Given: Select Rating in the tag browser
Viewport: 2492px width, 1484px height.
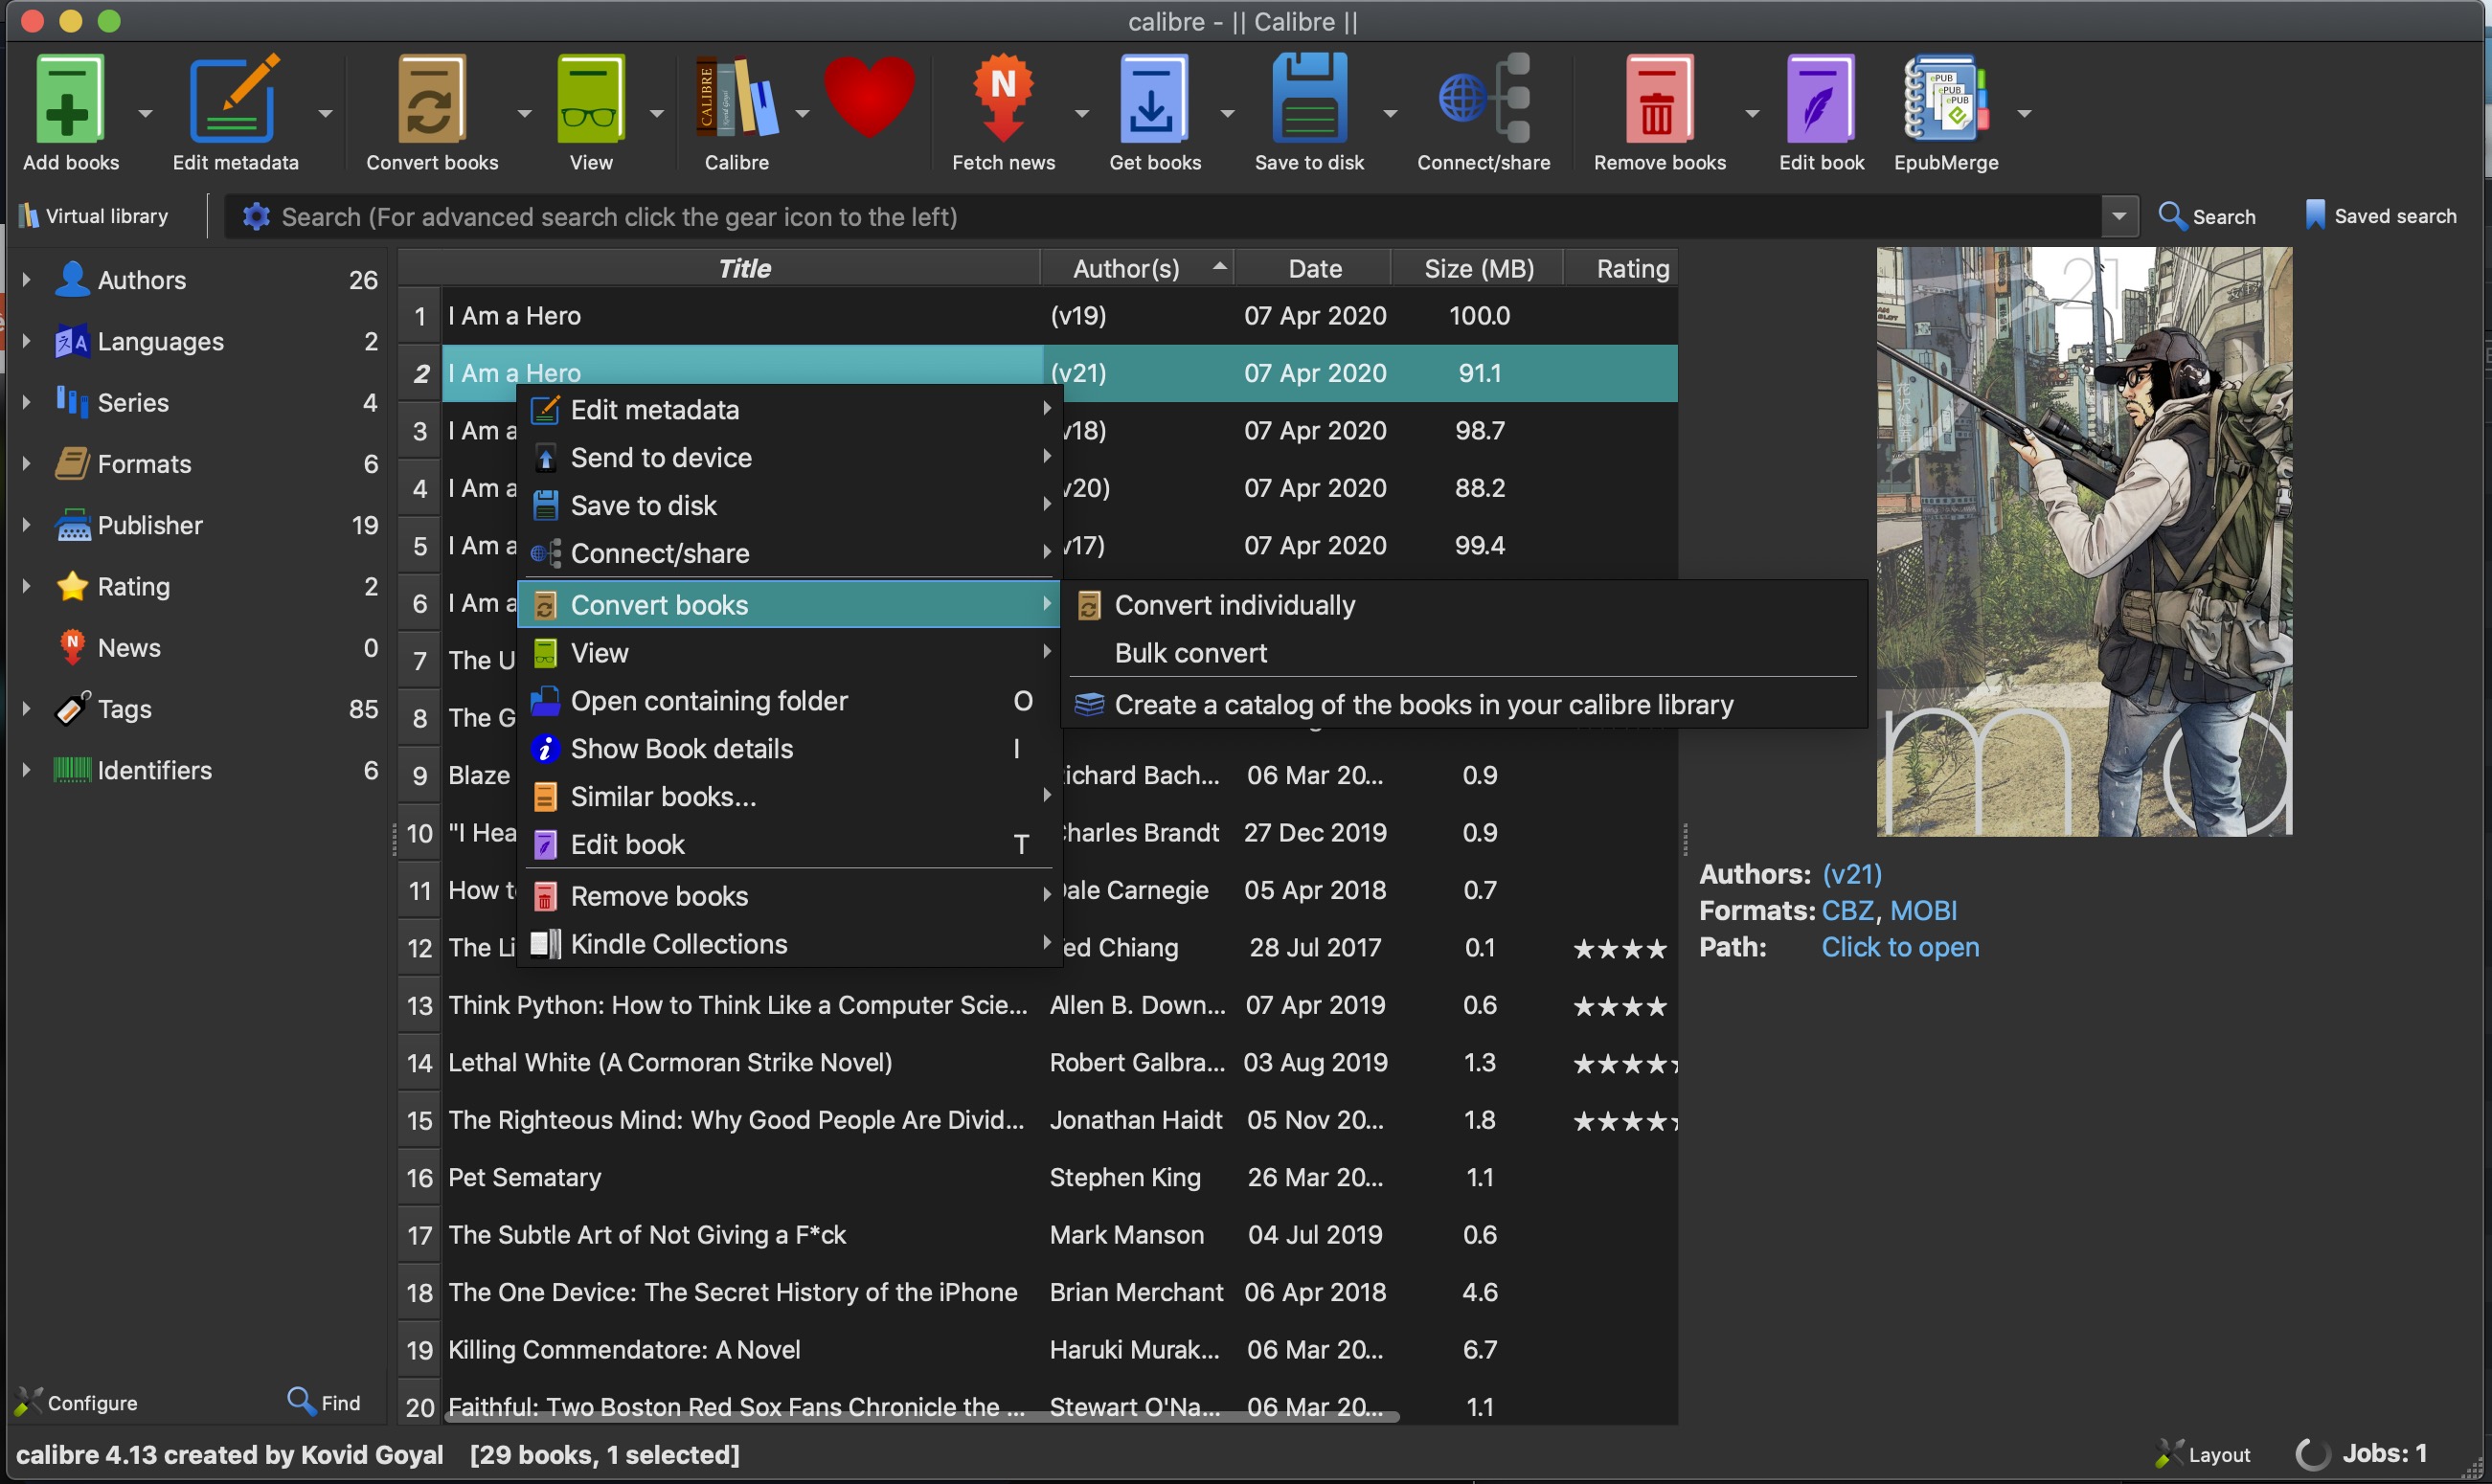Looking at the screenshot, I should [133, 586].
